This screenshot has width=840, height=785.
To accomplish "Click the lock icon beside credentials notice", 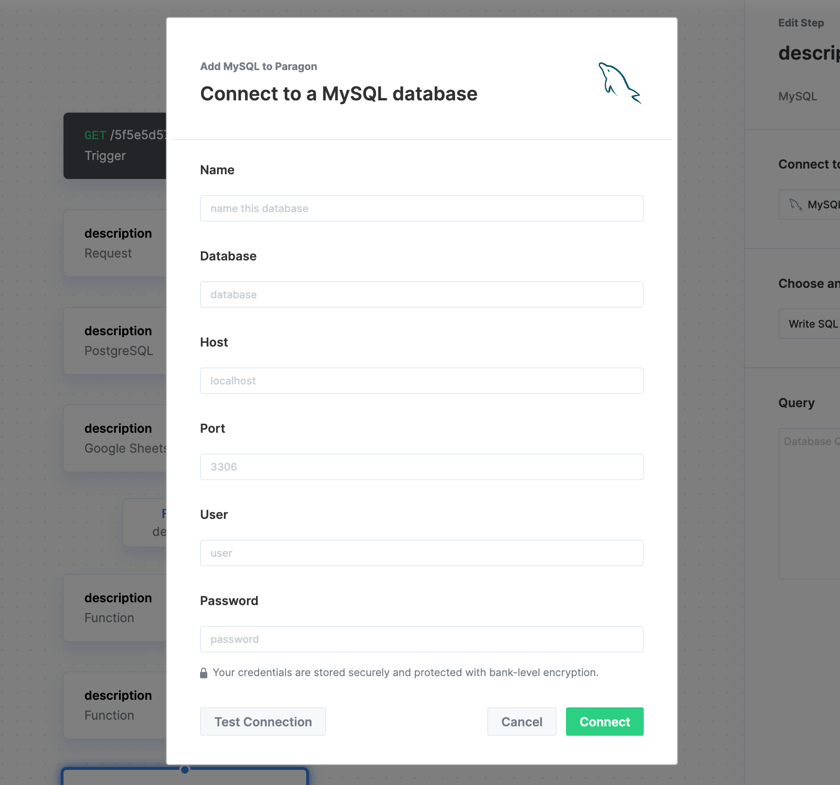I will 204,673.
